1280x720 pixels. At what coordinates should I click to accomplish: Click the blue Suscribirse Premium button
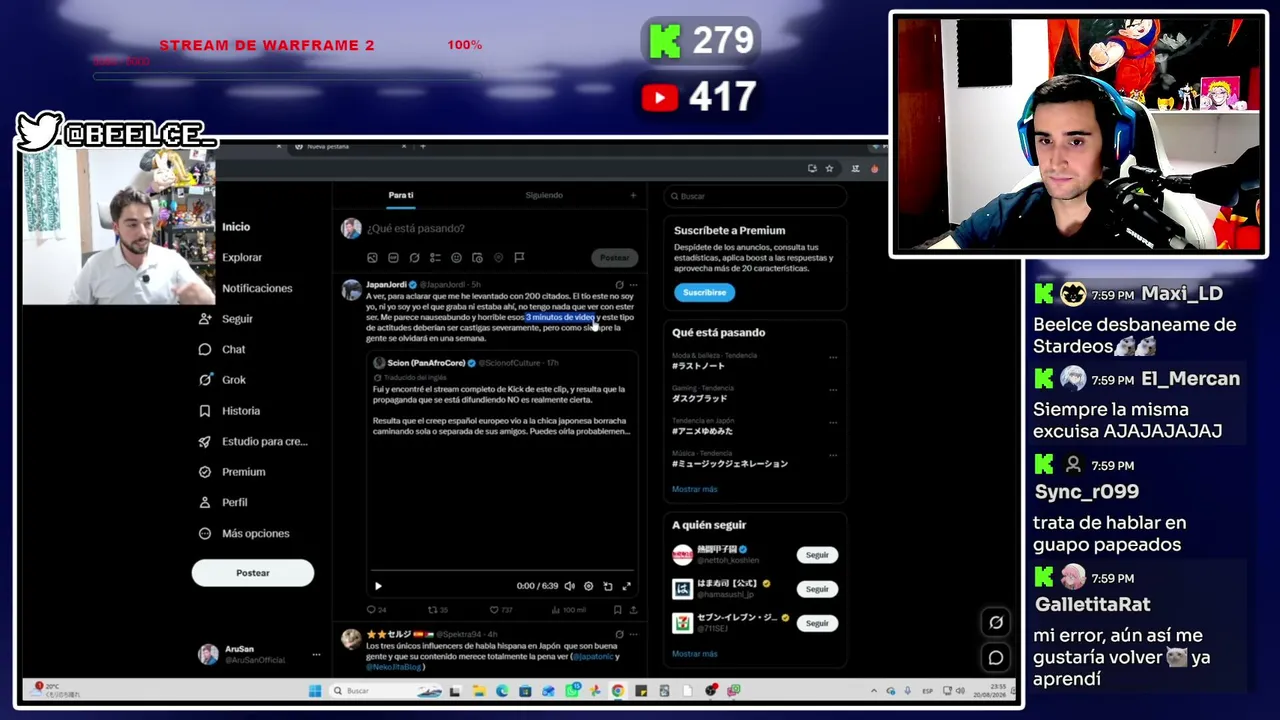click(x=704, y=292)
